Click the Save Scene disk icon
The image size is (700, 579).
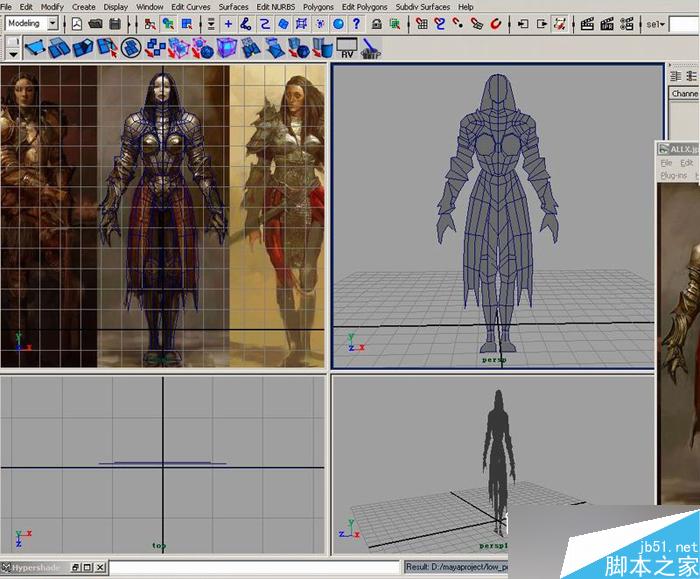pos(115,24)
